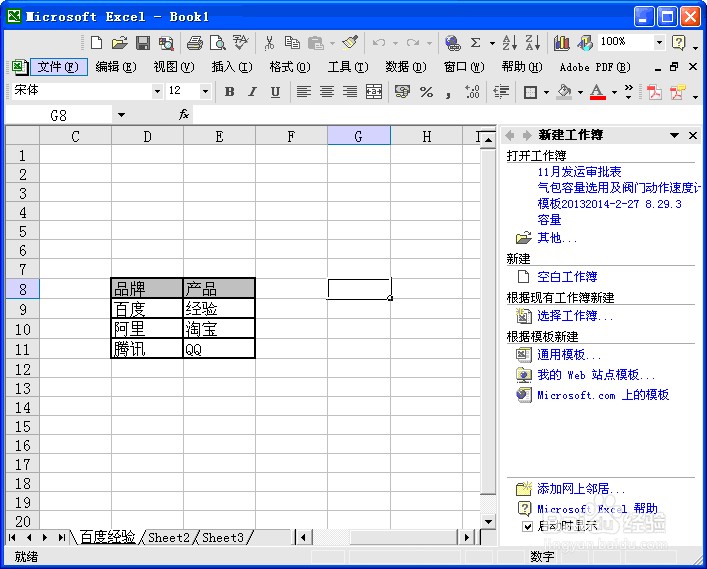
Task: Click the 通用模板 link
Action: click(569, 355)
